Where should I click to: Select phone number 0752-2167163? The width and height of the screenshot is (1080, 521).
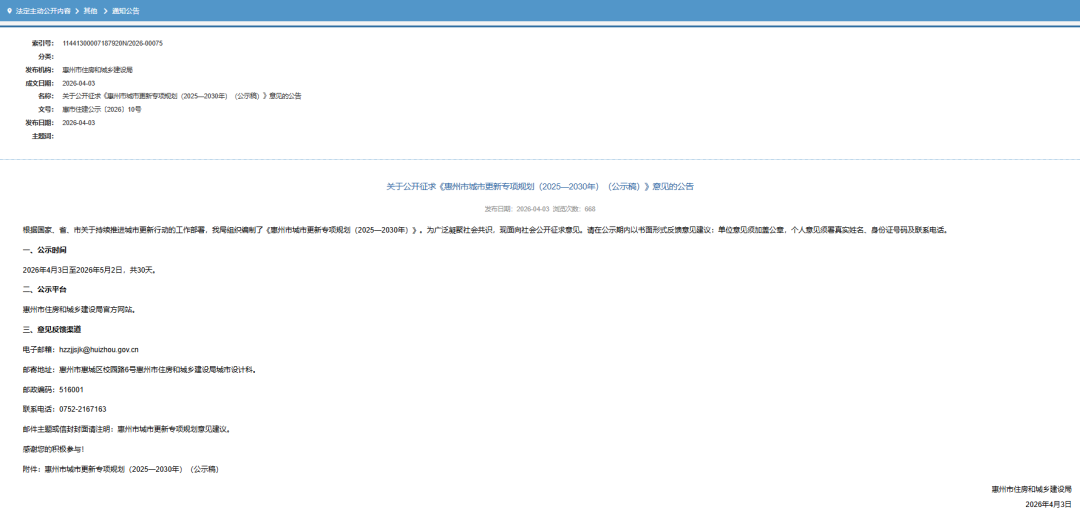pyautogui.click(x=83, y=409)
